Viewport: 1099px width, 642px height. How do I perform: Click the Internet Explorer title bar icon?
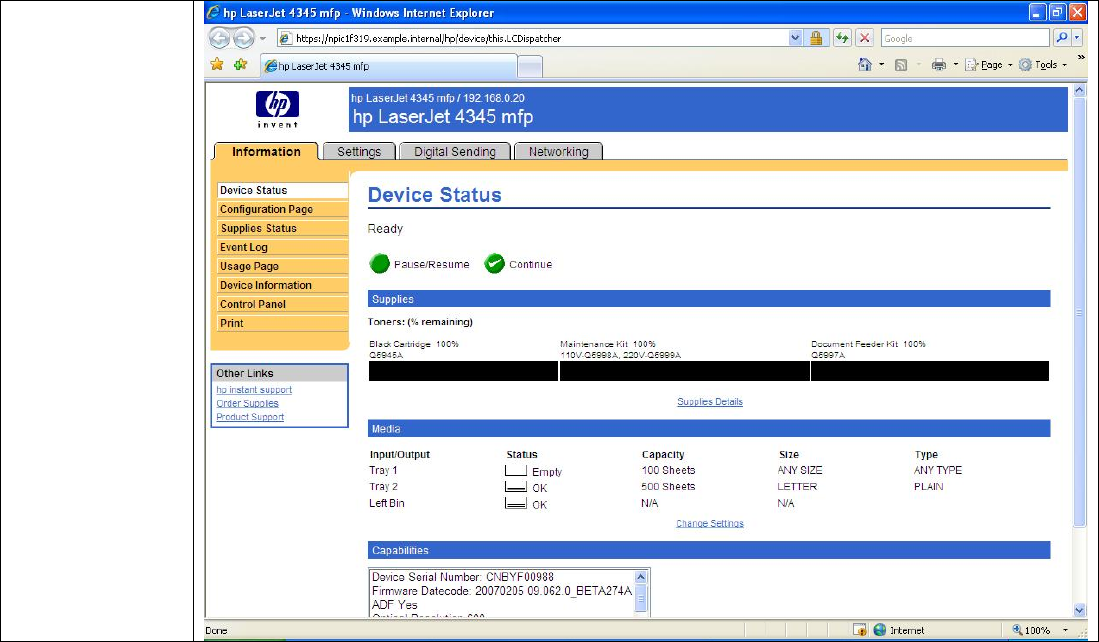214,13
